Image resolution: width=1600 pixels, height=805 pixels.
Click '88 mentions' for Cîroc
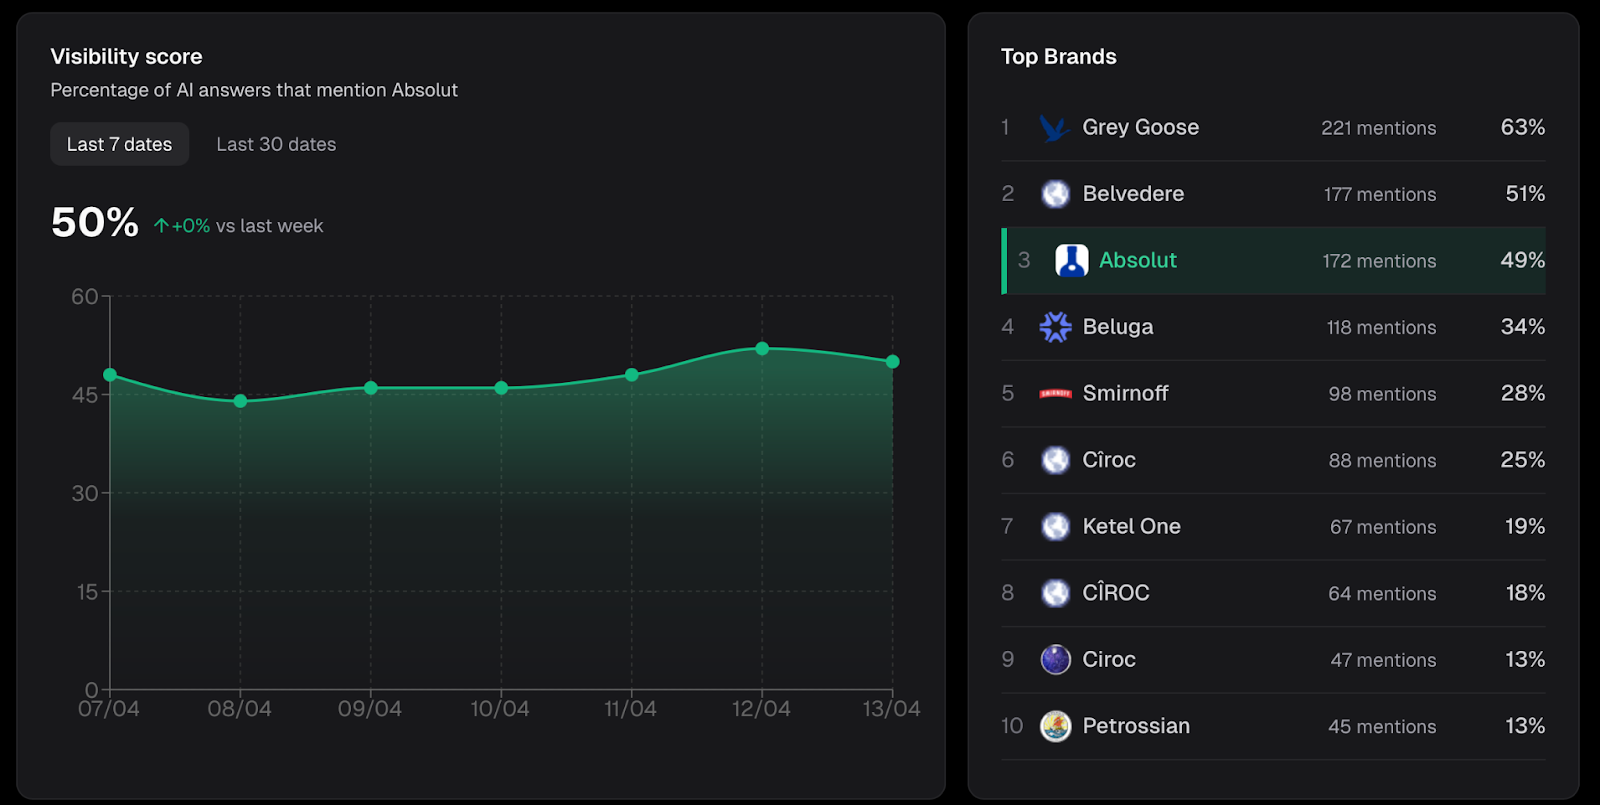click(x=1382, y=460)
